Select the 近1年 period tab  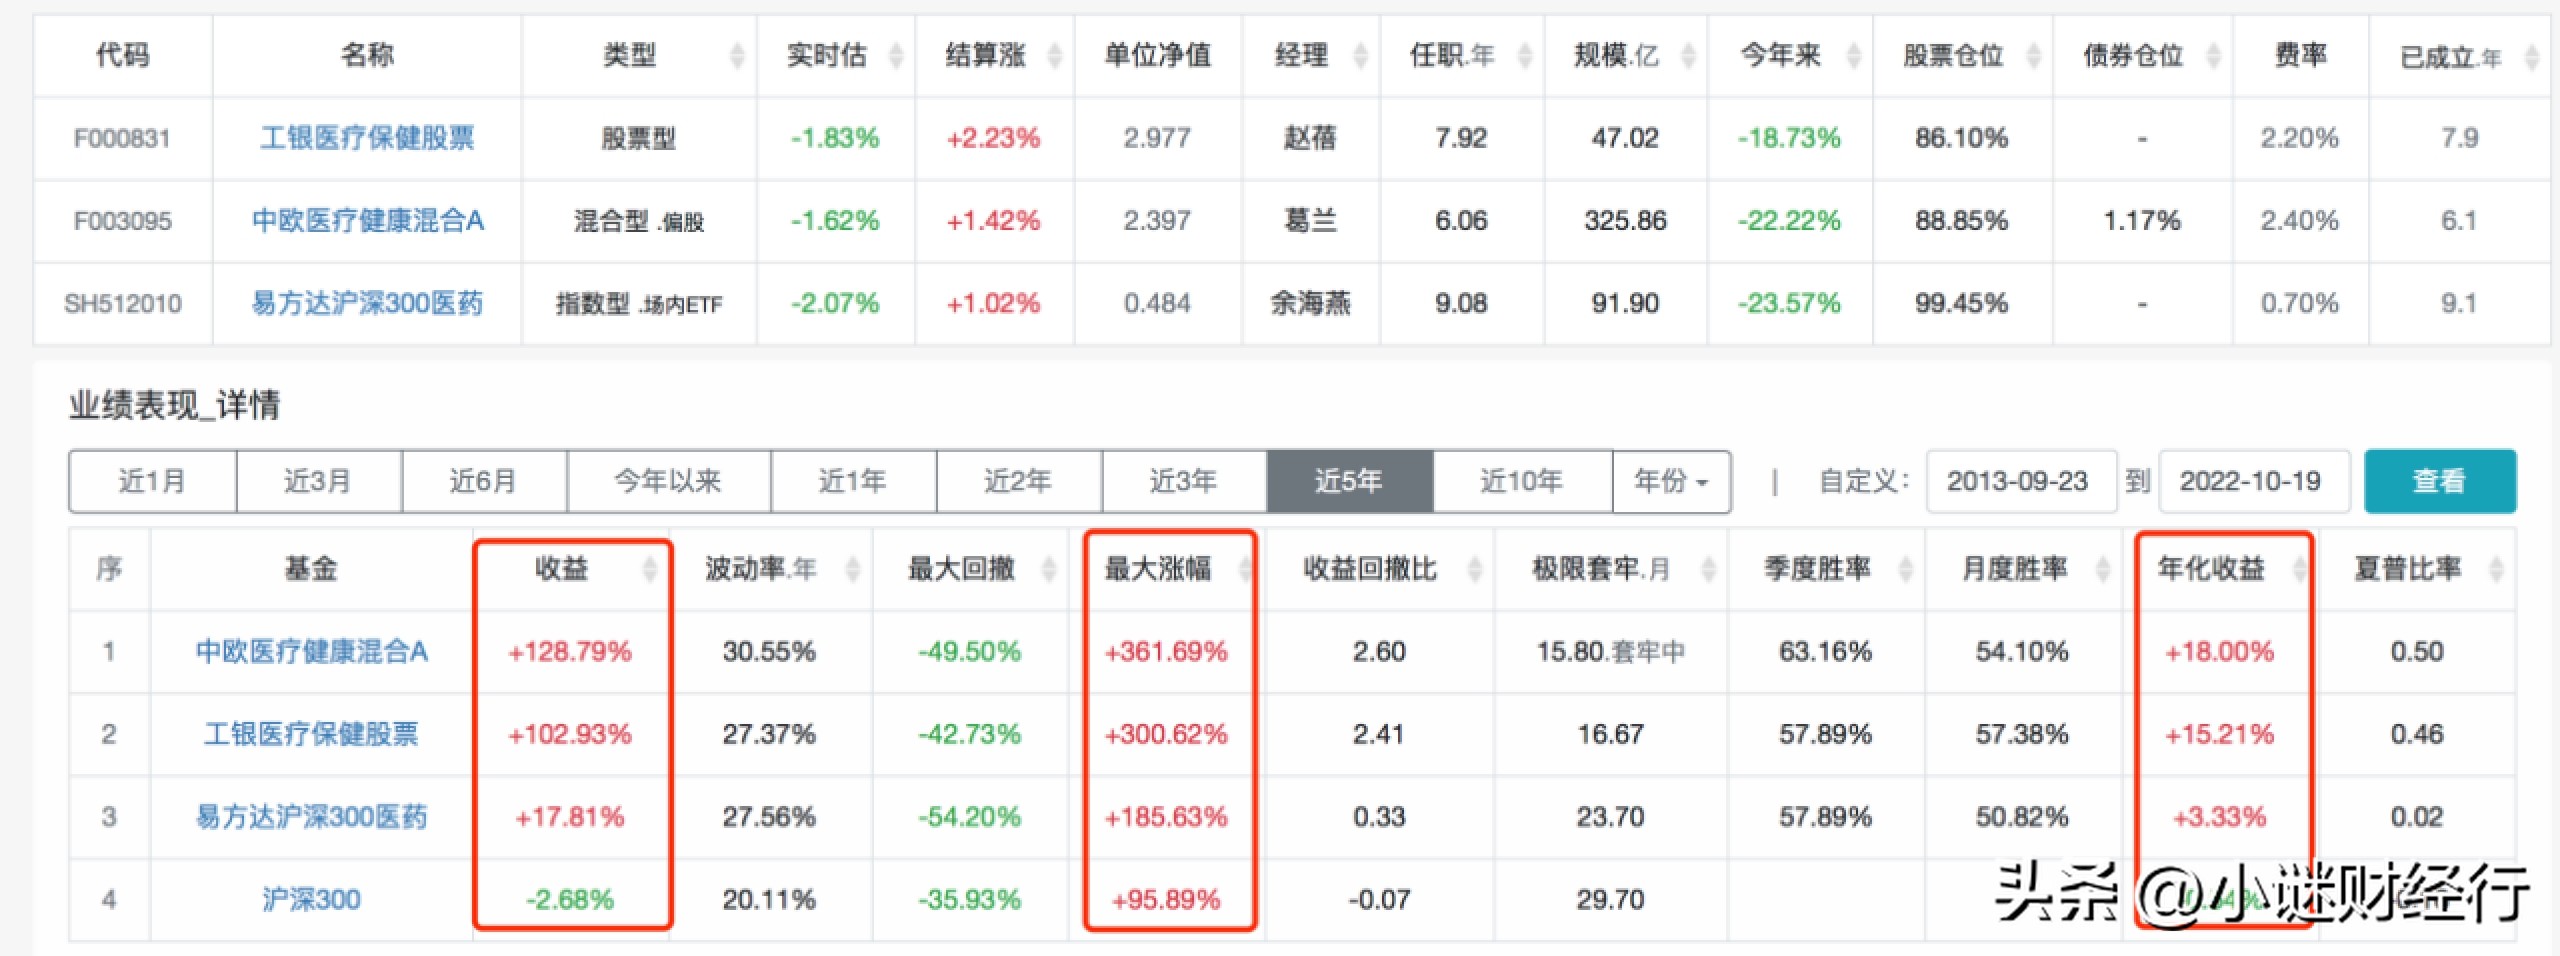[x=853, y=481]
